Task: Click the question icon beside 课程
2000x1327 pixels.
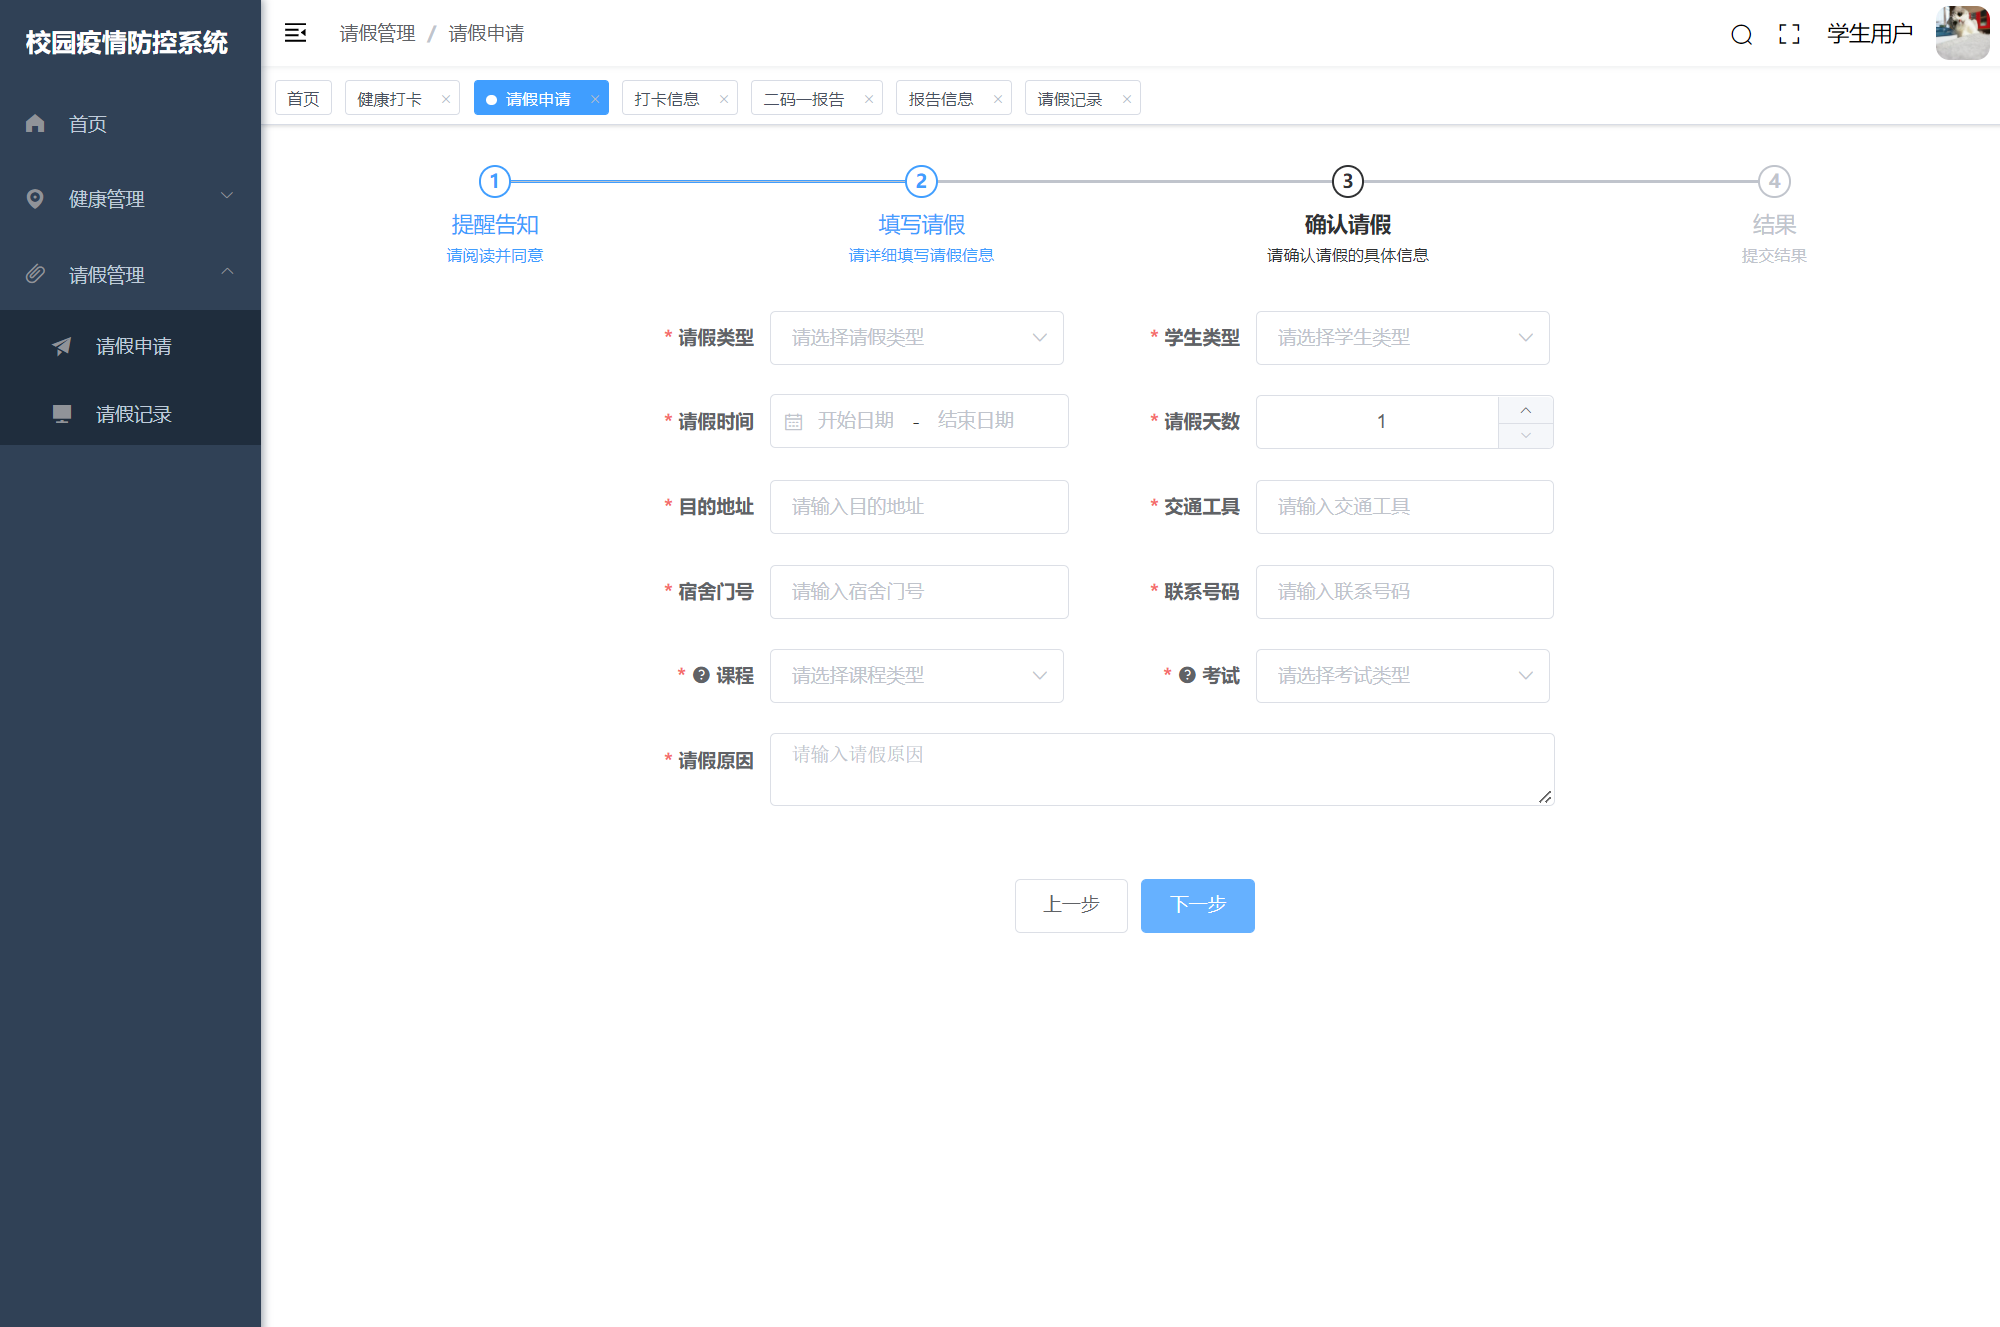Action: point(701,675)
